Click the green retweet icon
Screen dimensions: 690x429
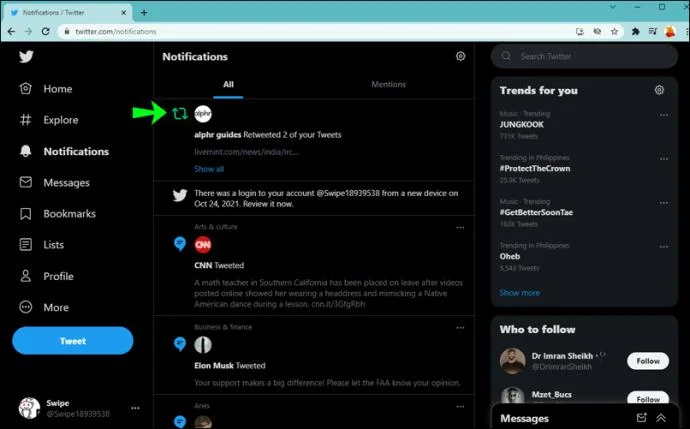point(180,114)
